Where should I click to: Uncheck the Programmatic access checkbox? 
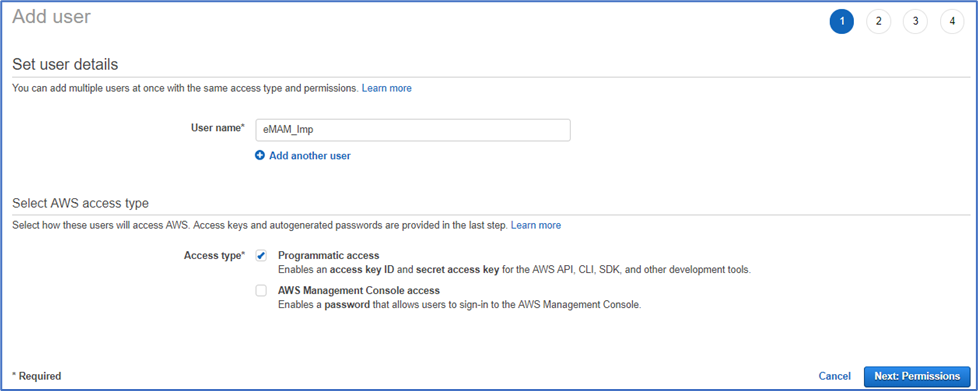point(261,256)
